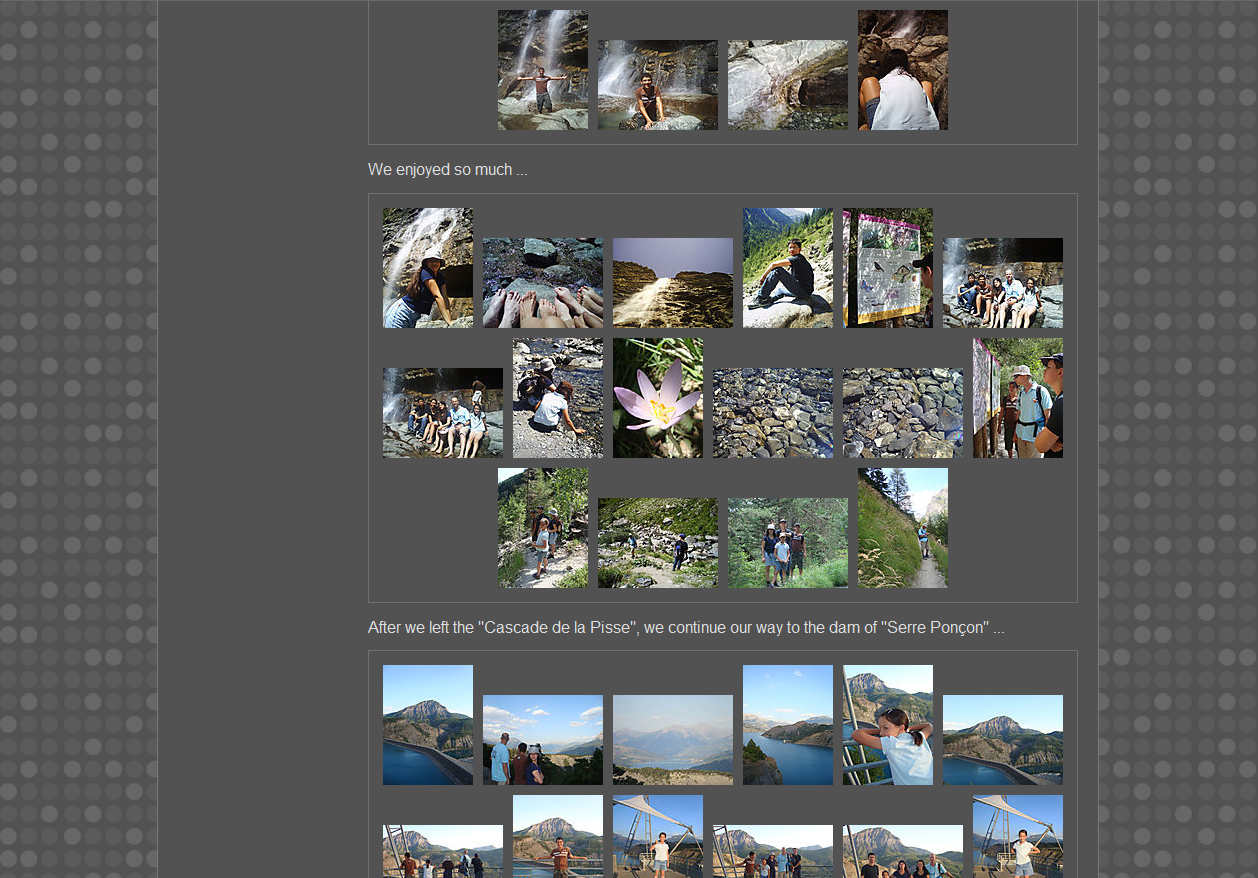Open photo of woman in white hat by waterfall
Viewport: 1258px width, 878px height.
[427, 268]
